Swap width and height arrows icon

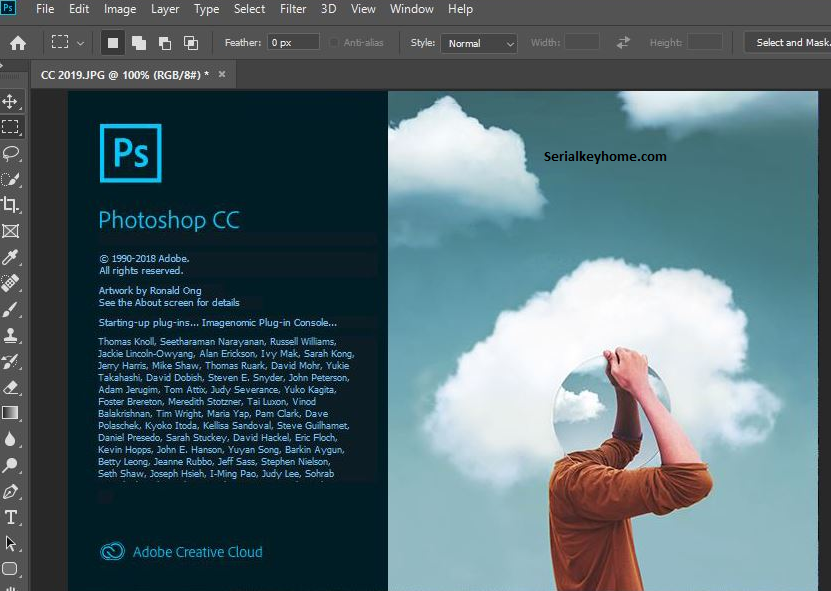pyautogui.click(x=623, y=42)
